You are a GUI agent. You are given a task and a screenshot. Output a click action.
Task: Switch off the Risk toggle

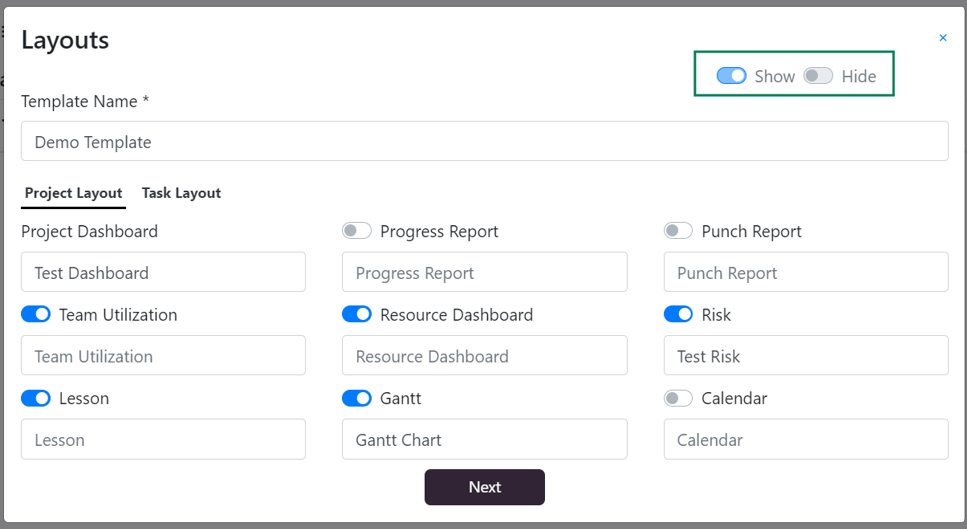point(678,314)
